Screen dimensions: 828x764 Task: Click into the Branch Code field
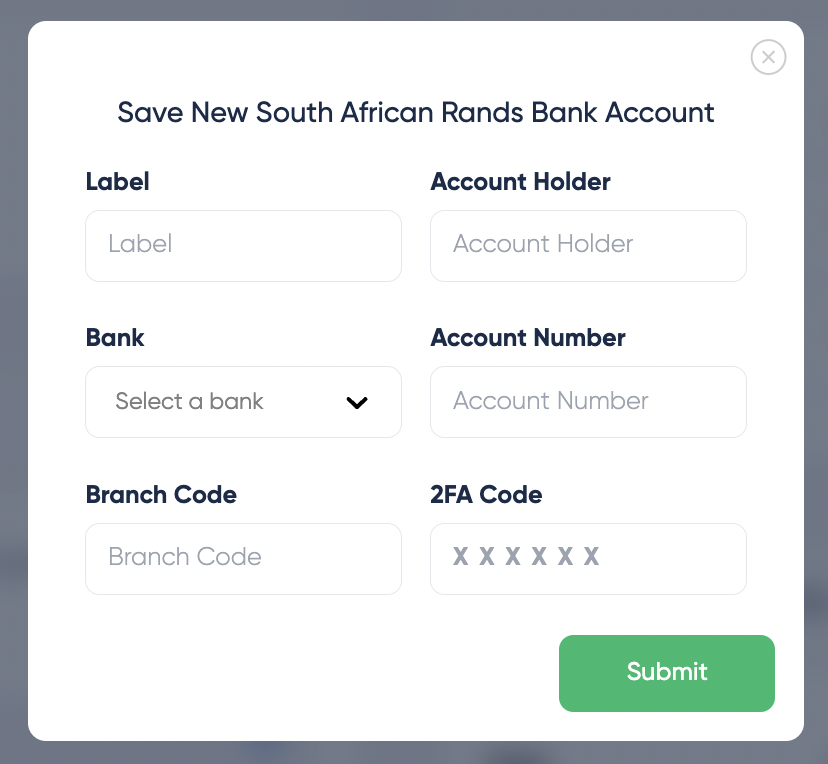pyautogui.click(x=243, y=559)
